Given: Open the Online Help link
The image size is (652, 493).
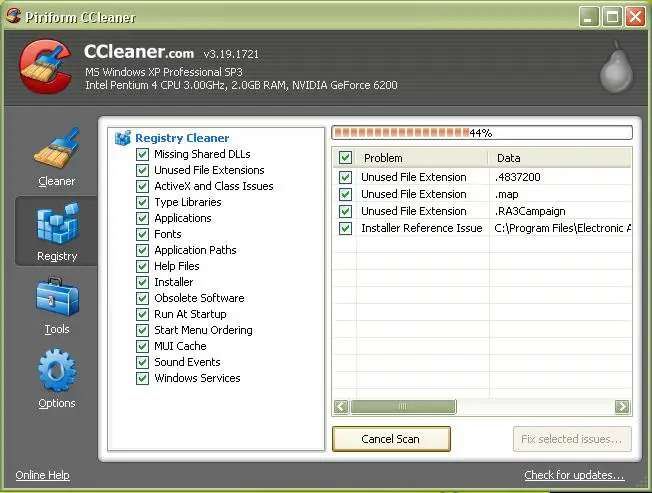Looking at the screenshot, I should point(42,475).
